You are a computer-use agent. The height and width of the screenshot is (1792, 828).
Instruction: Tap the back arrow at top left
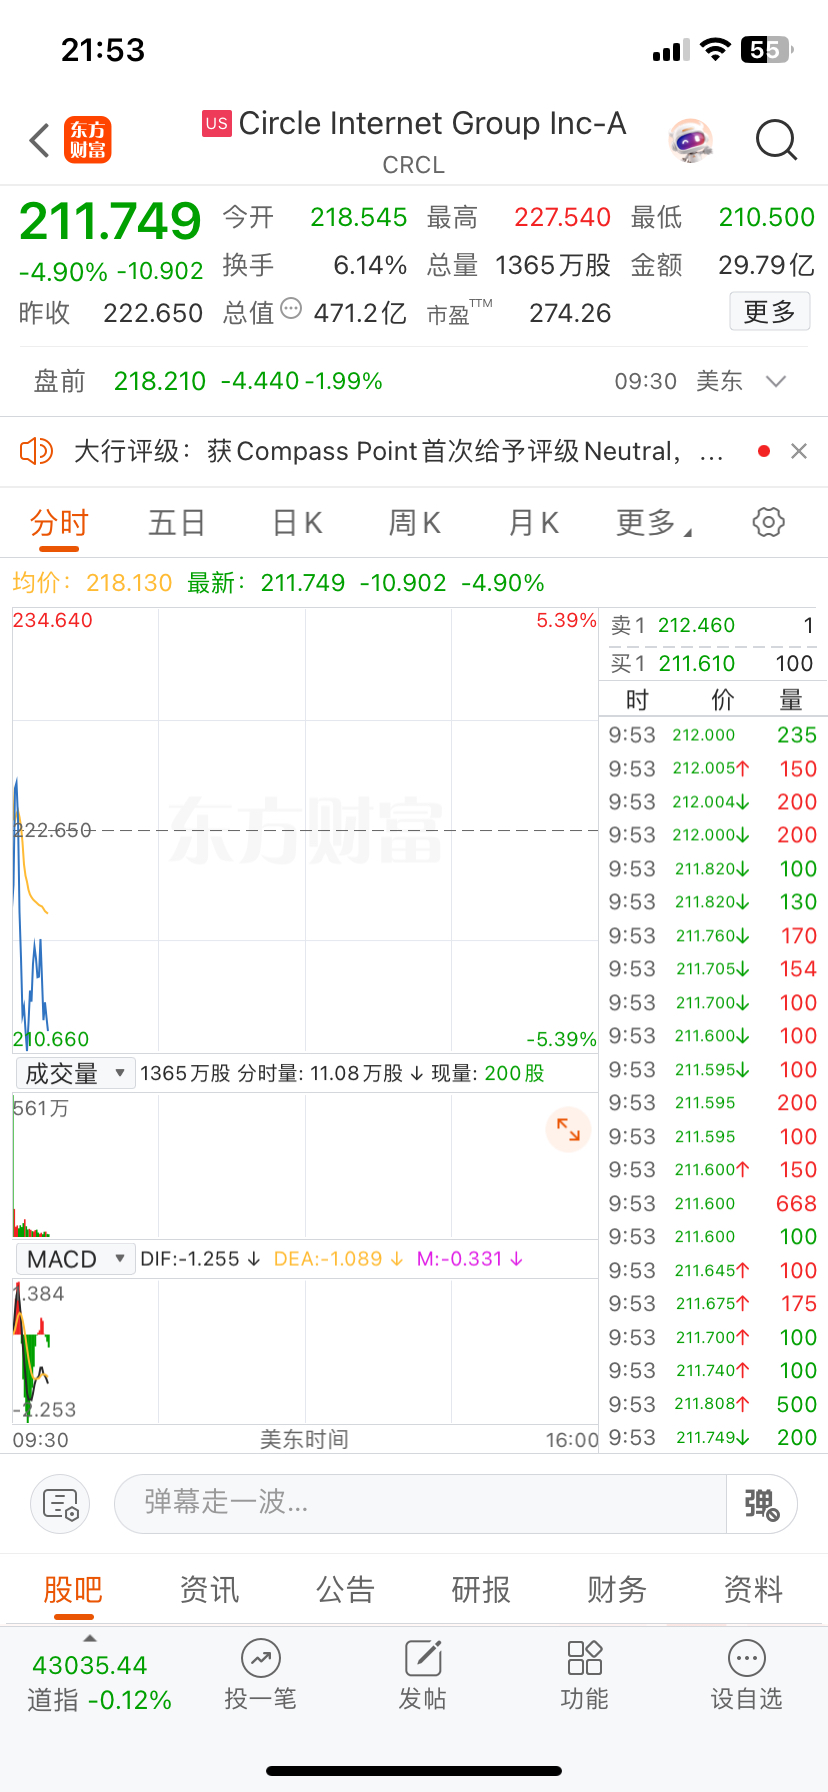pyautogui.click(x=40, y=141)
